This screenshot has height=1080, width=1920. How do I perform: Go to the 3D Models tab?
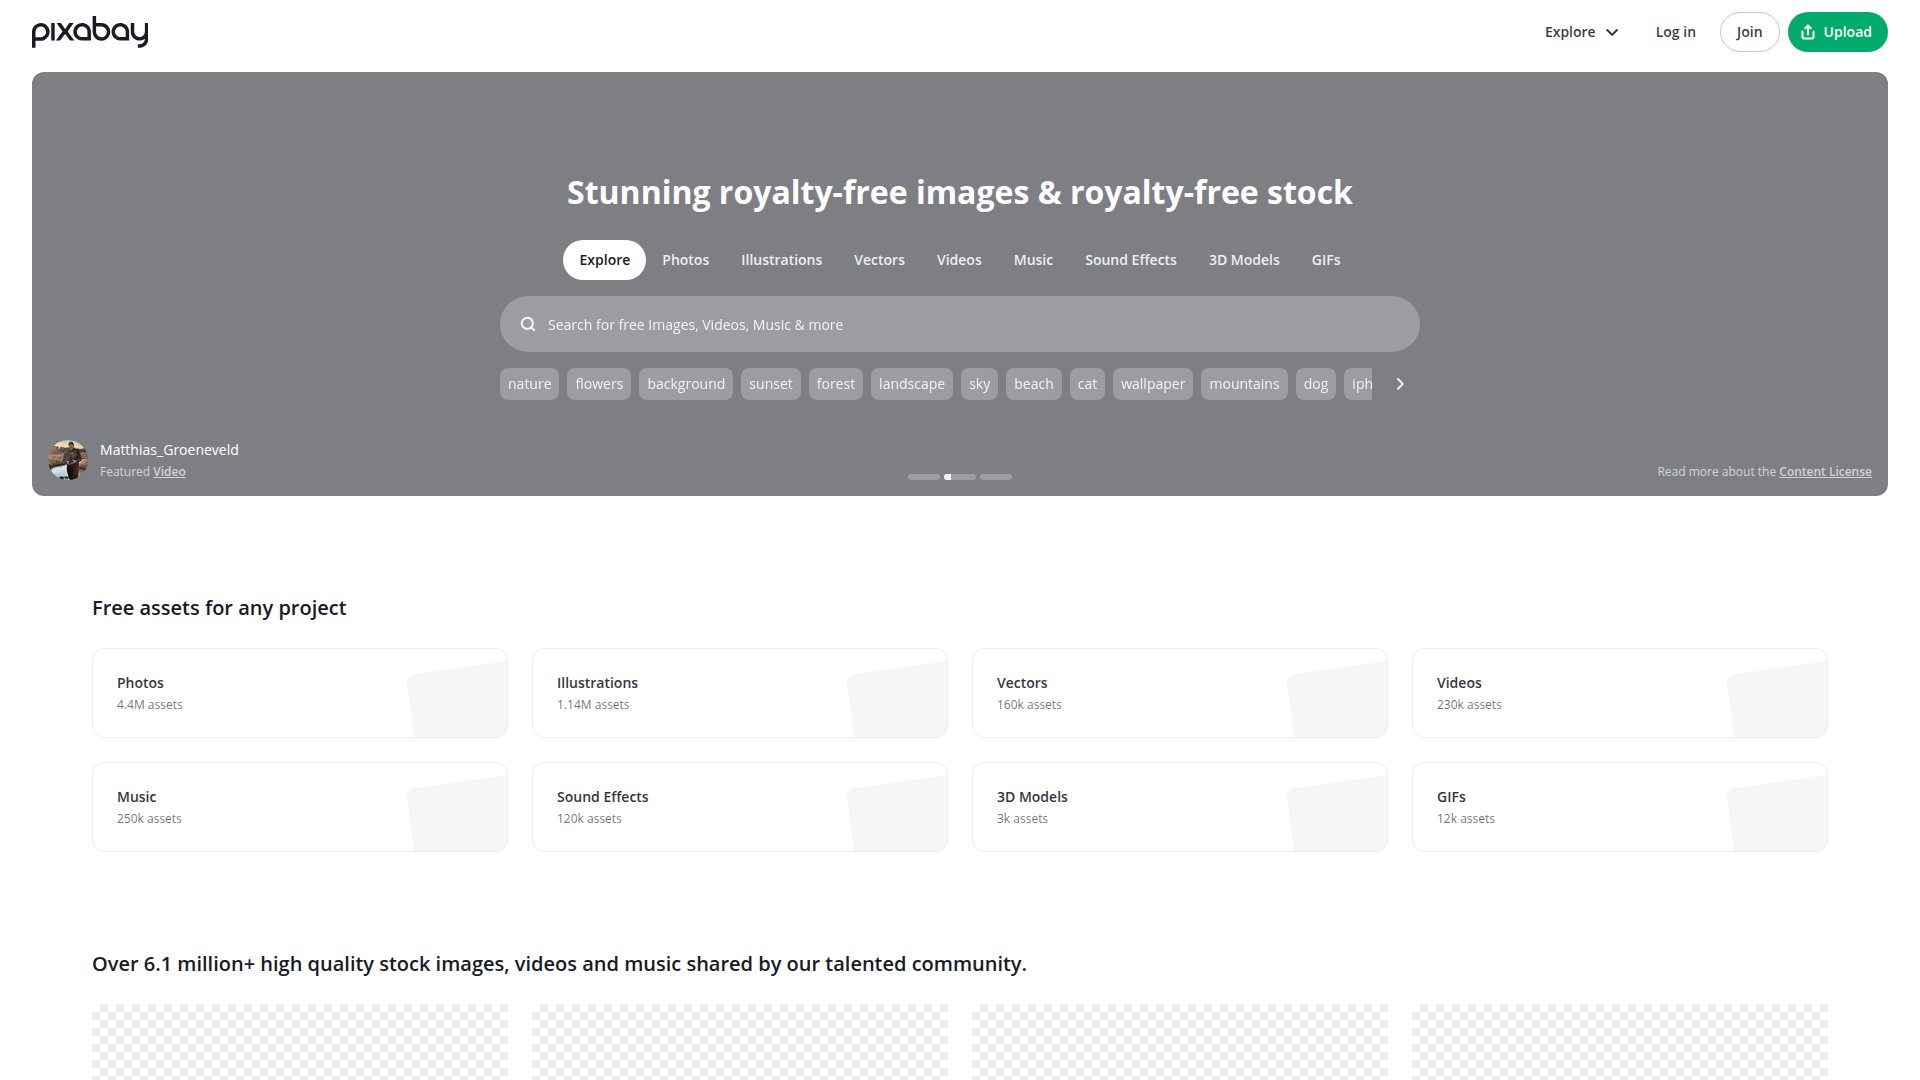tap(1244, 260)
